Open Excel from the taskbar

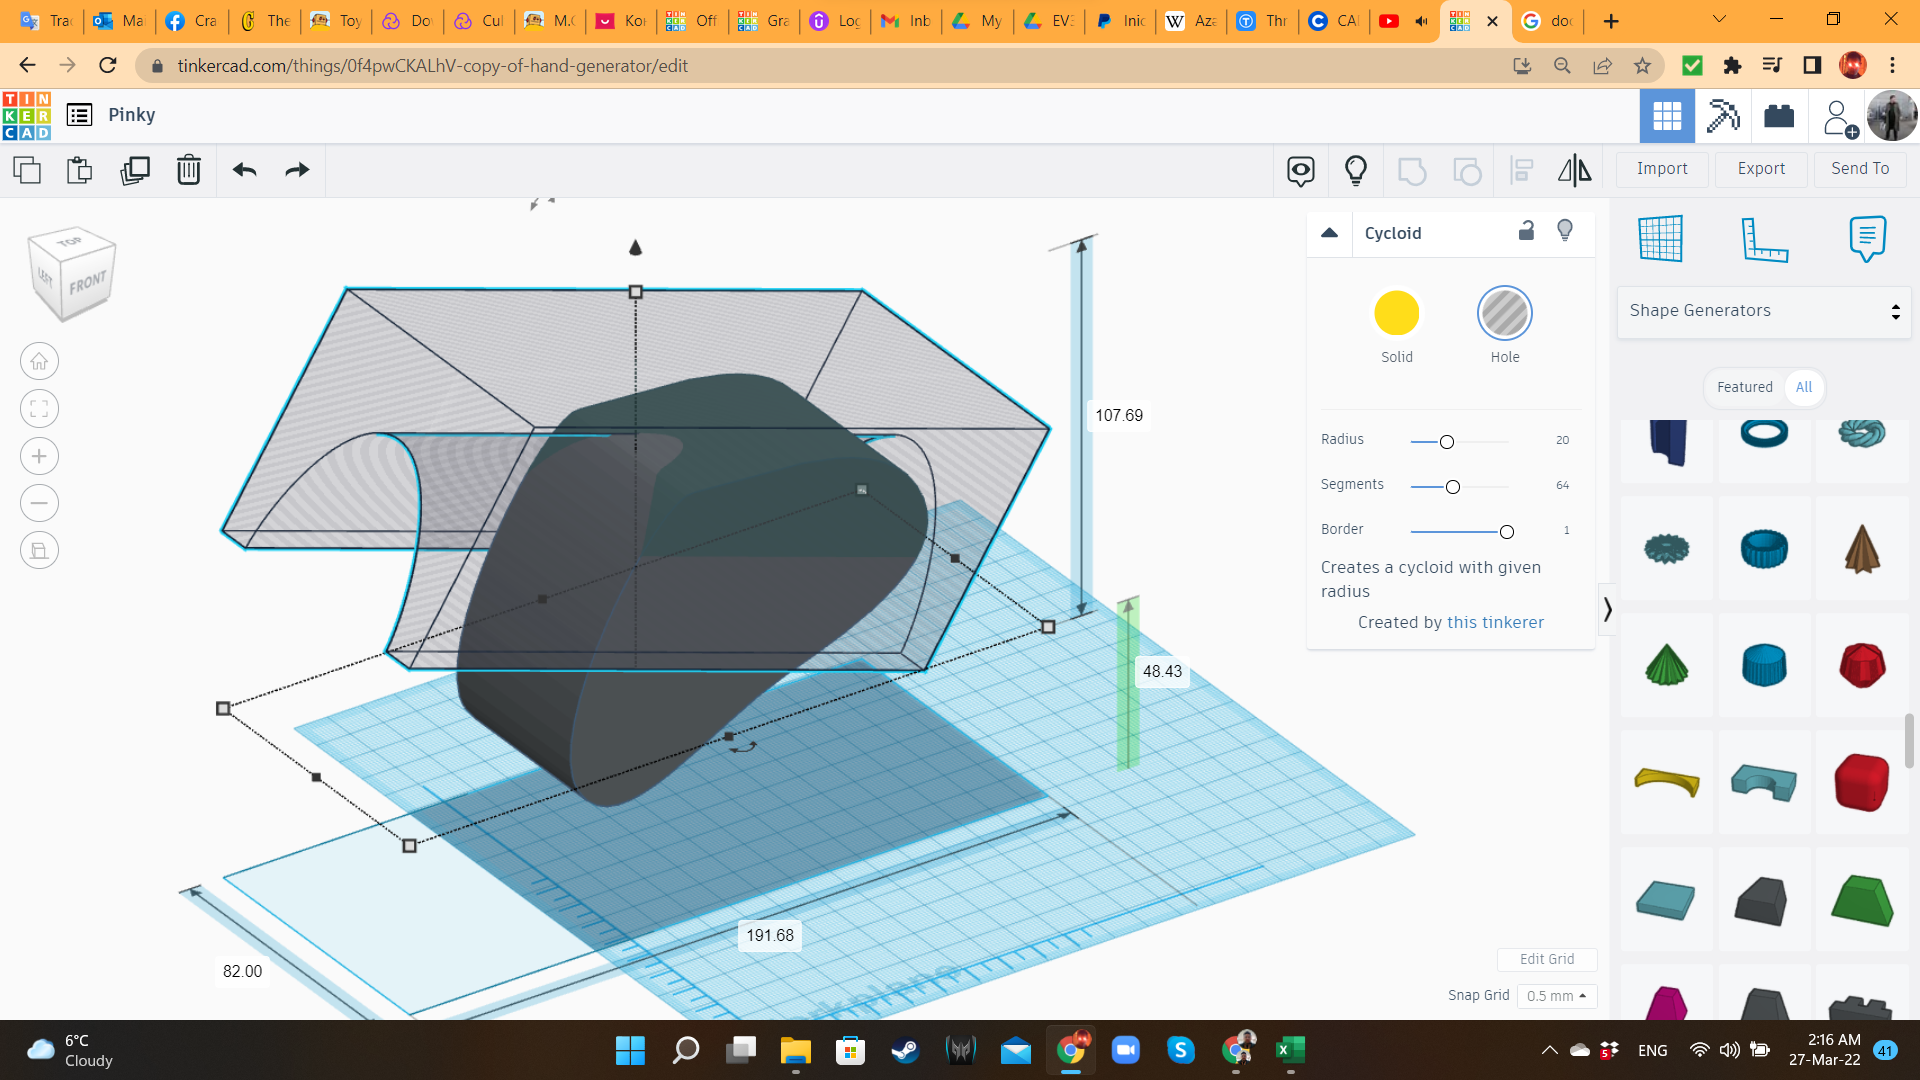[x=1290, y=1050]
